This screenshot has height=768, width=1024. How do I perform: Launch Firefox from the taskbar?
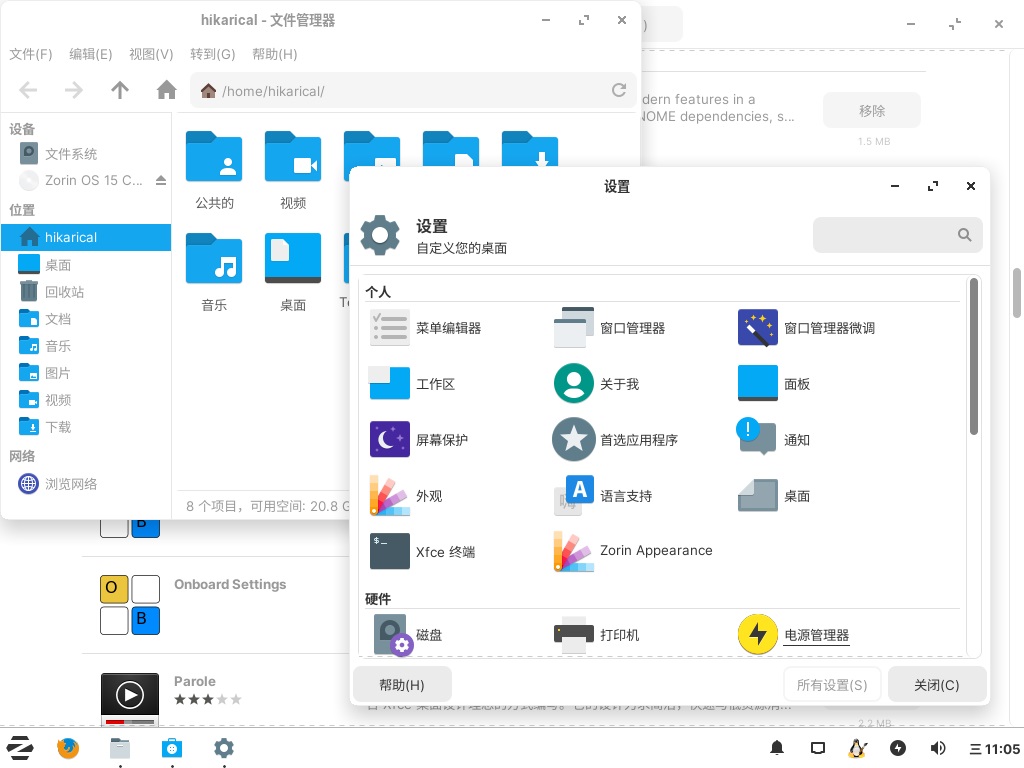(x=68, y=747)
